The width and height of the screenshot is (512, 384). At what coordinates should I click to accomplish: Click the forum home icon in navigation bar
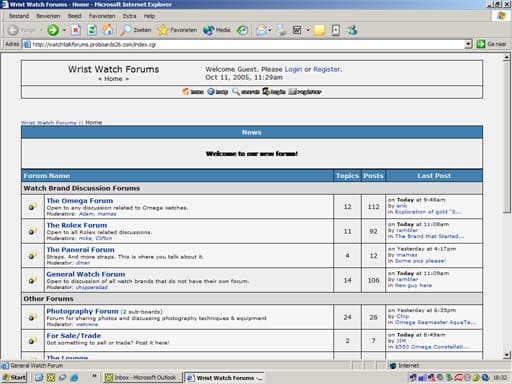pyautogui.click(x=193, y=92)
